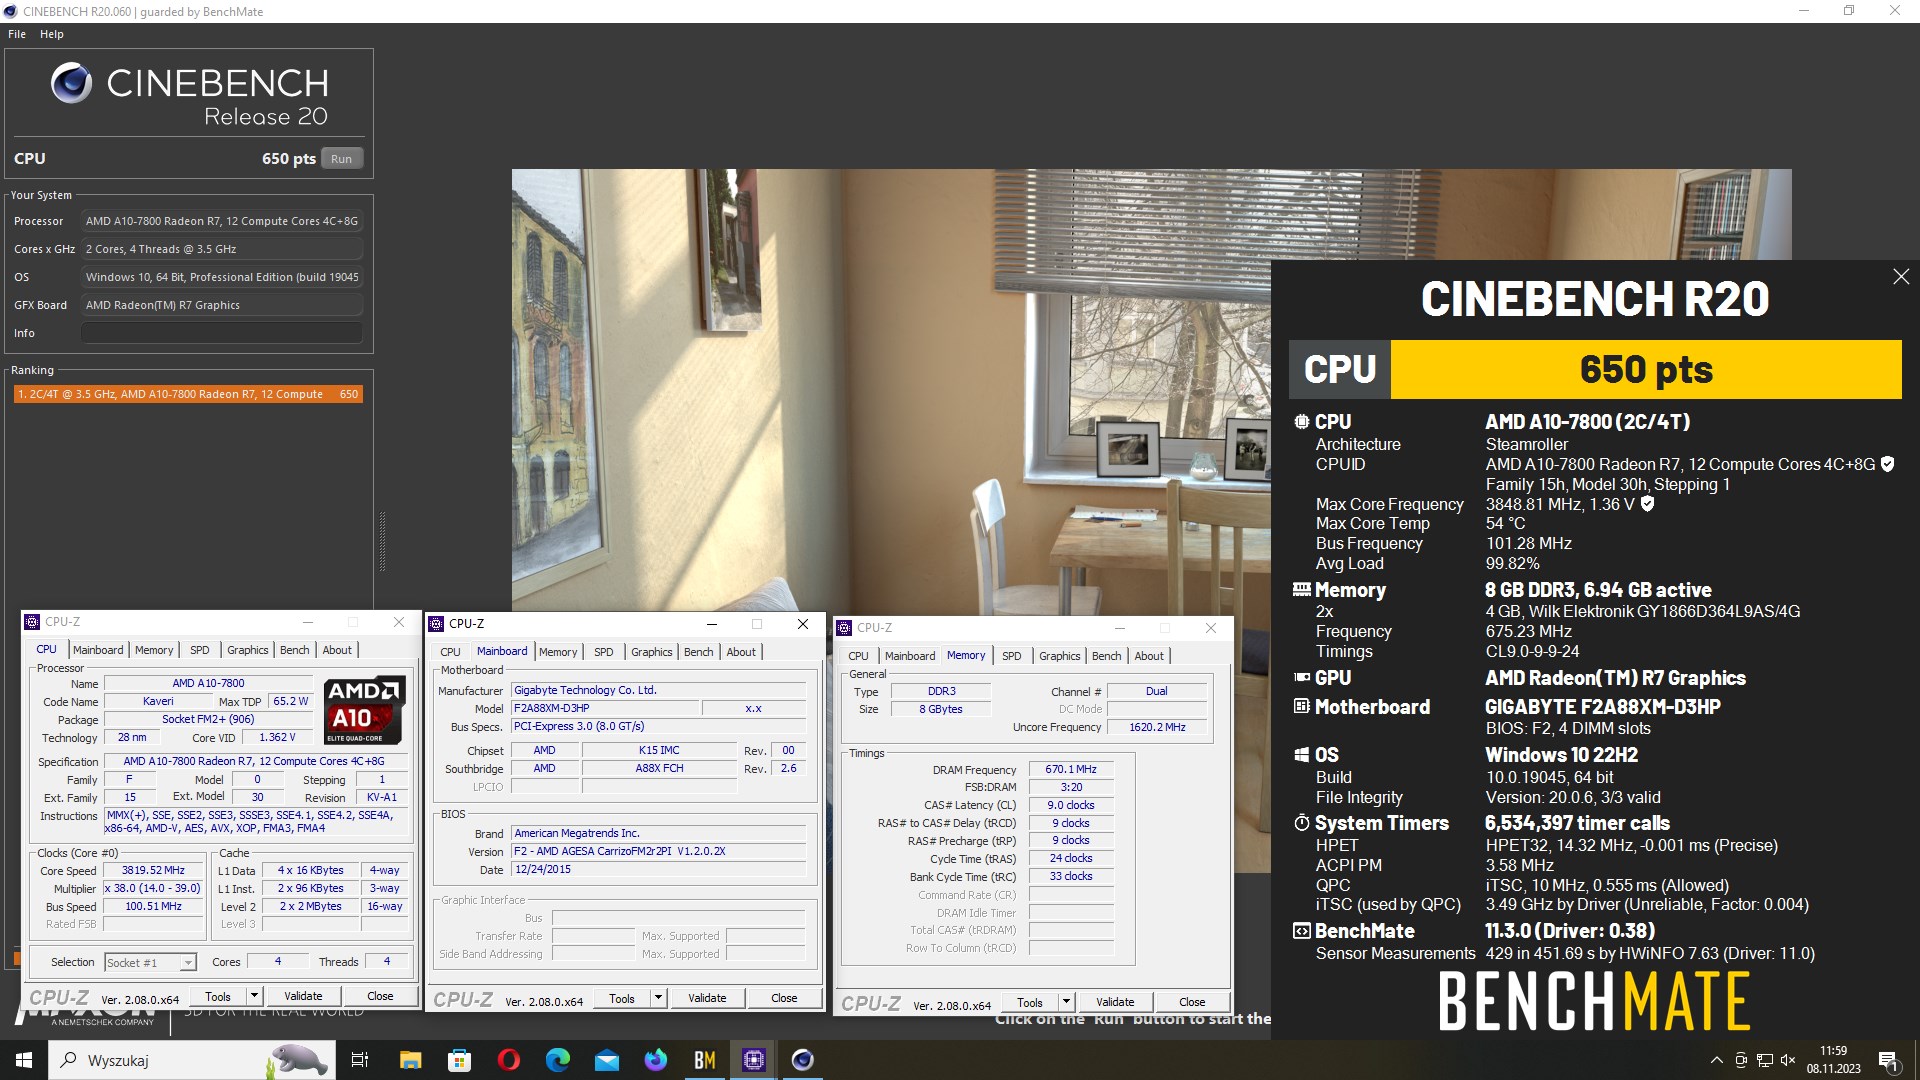Click the Wyszukaj taskbar search box

[x=192, y=1060]
